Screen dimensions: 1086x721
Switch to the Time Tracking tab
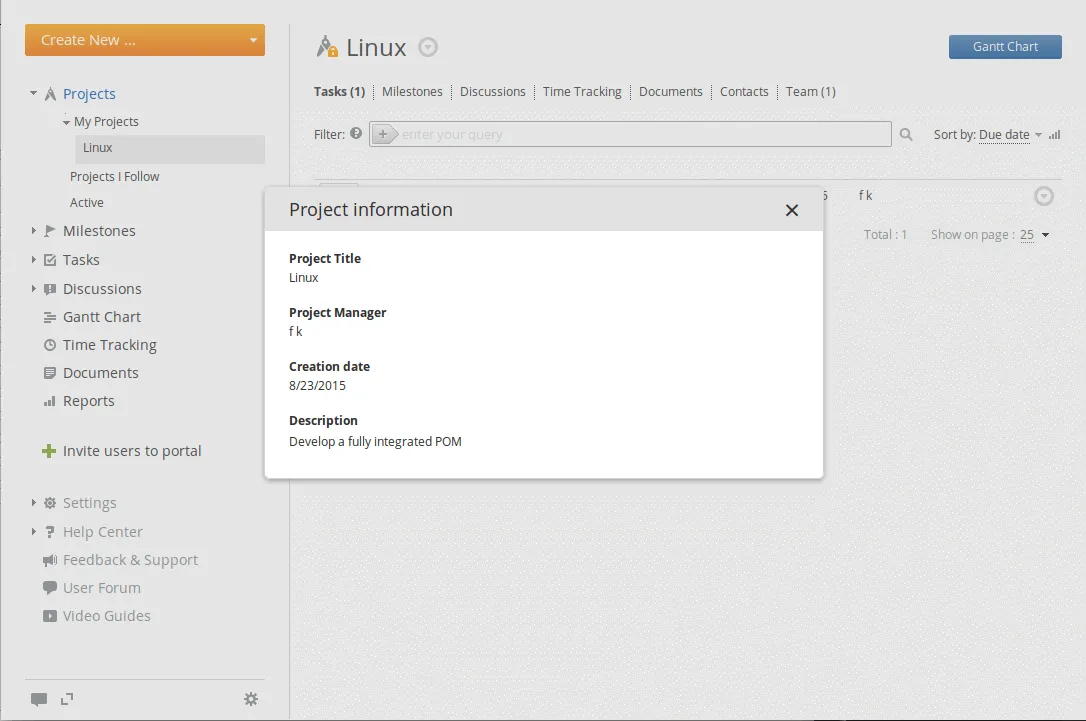[x=582, y=92]
